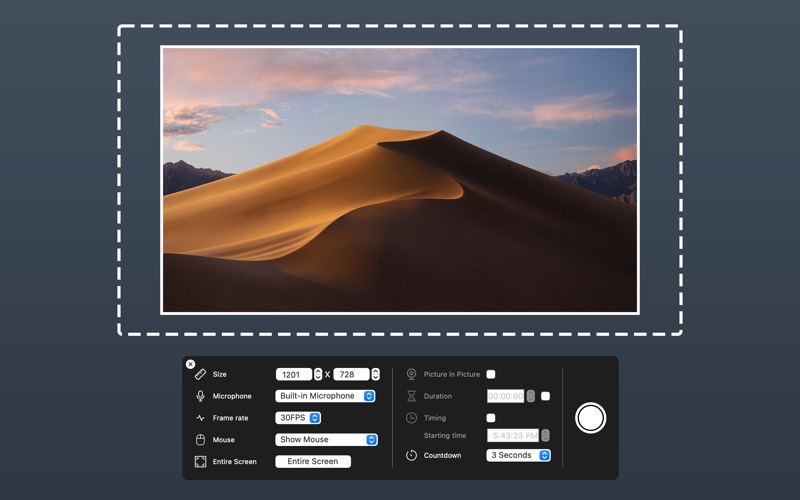Click the Duration time field 00:00:00

coord(506,396)
